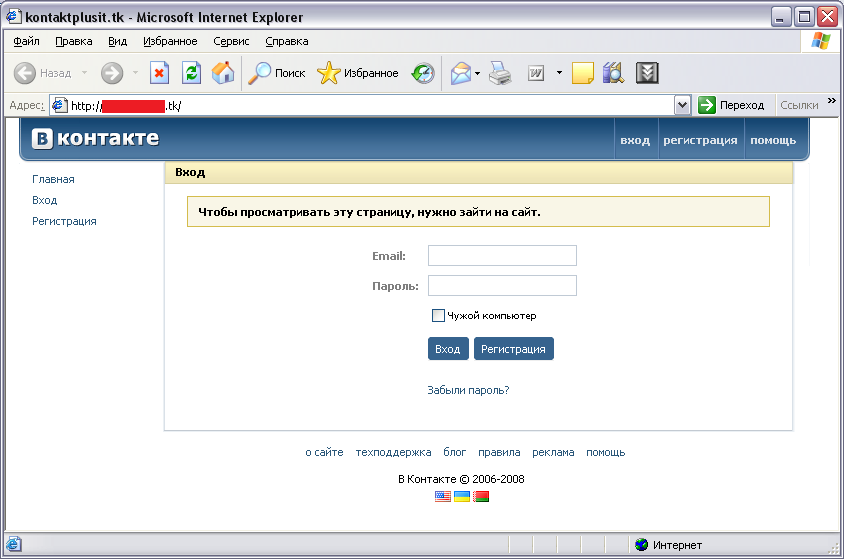This screenshot has height=559, width=844.
Task: Open footer о сайте link
Action: (324, 452)
